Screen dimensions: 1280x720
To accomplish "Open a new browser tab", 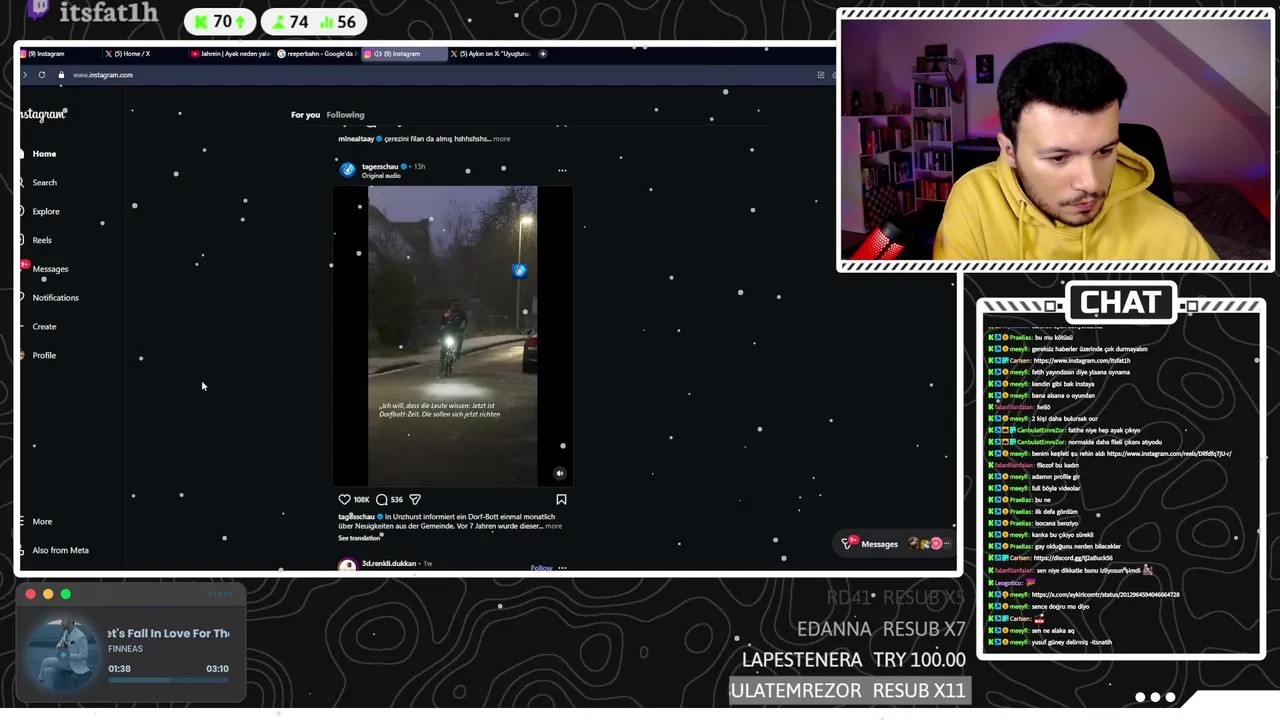I will coord(543,54).
